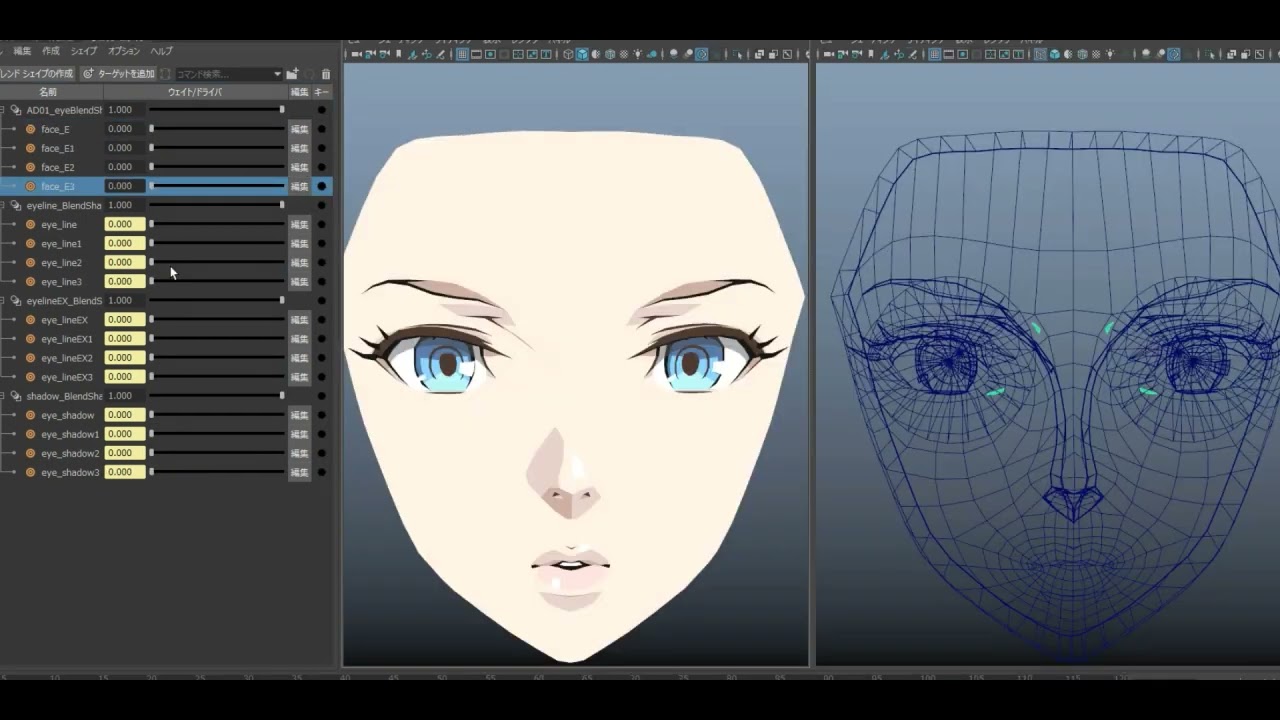Select wireframe cube icon in left viewport toolbar
Image resolution: width=1280 pixels, height=720 pixels.
(x=568, y=54)
